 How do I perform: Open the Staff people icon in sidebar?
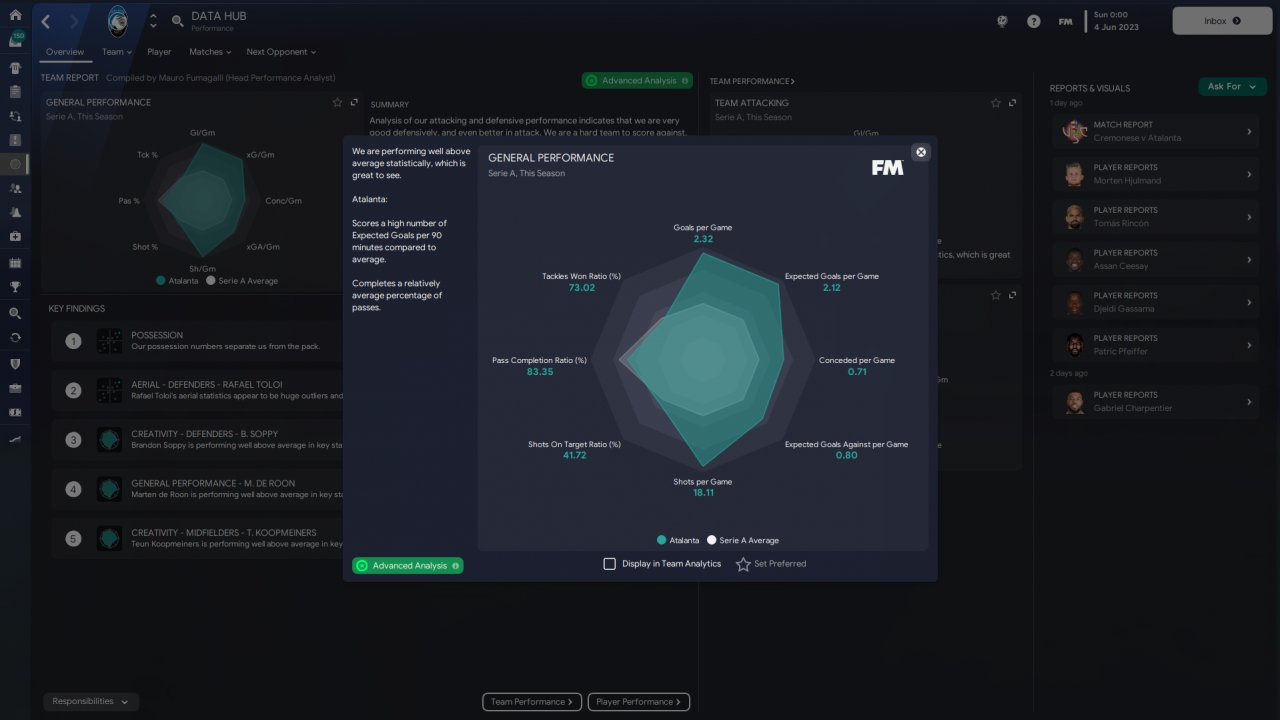click(x=15, y=188)
